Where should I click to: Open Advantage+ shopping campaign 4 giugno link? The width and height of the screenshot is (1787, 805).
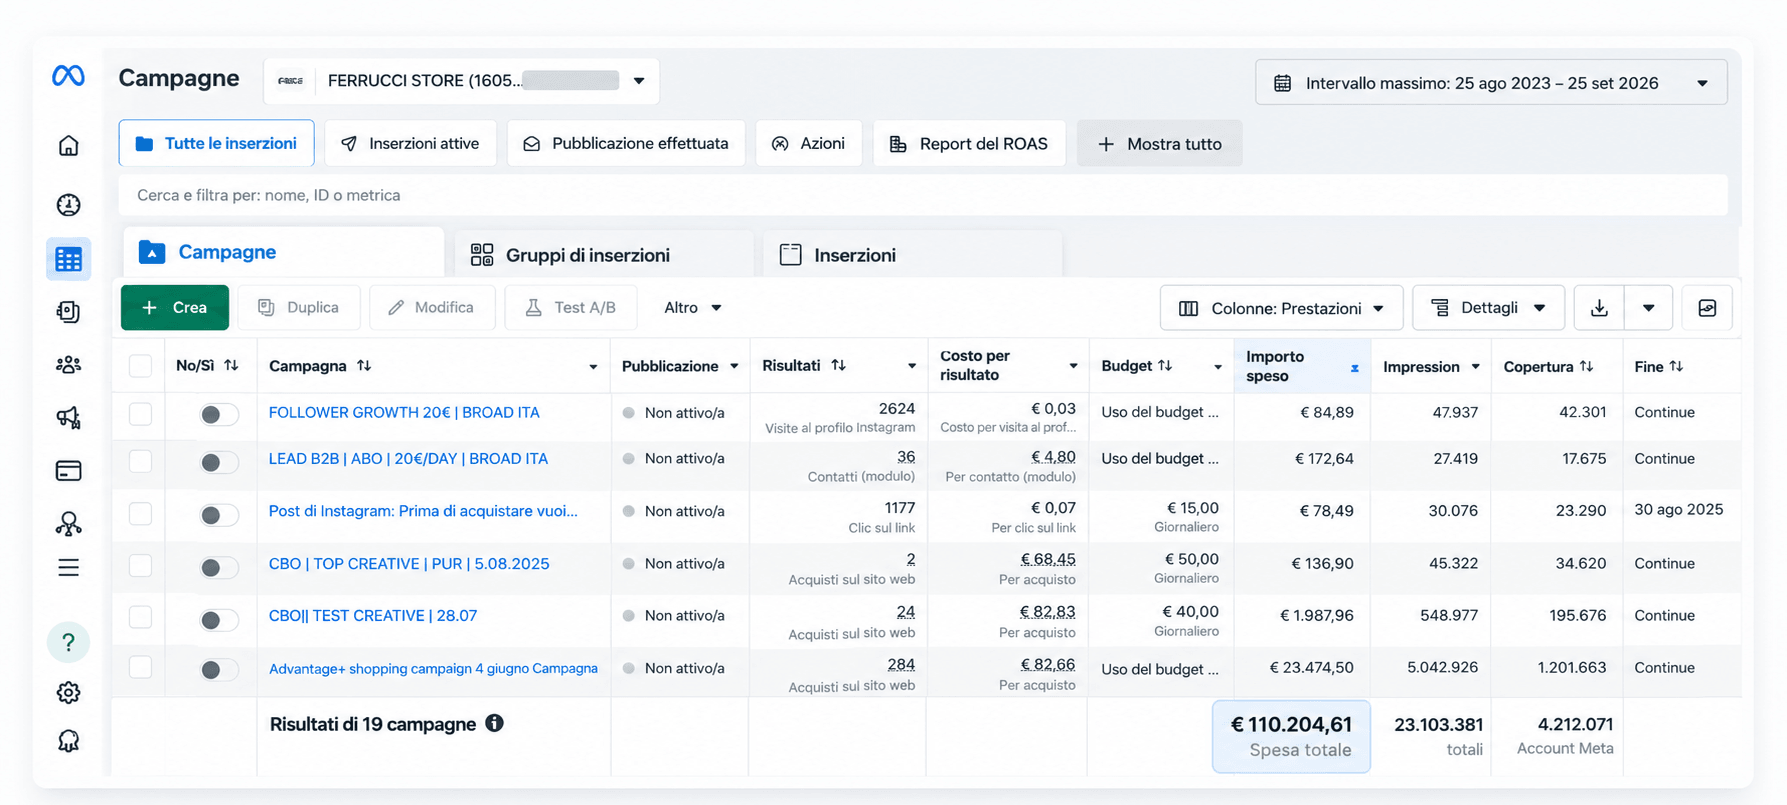click(x=433, y=668)
